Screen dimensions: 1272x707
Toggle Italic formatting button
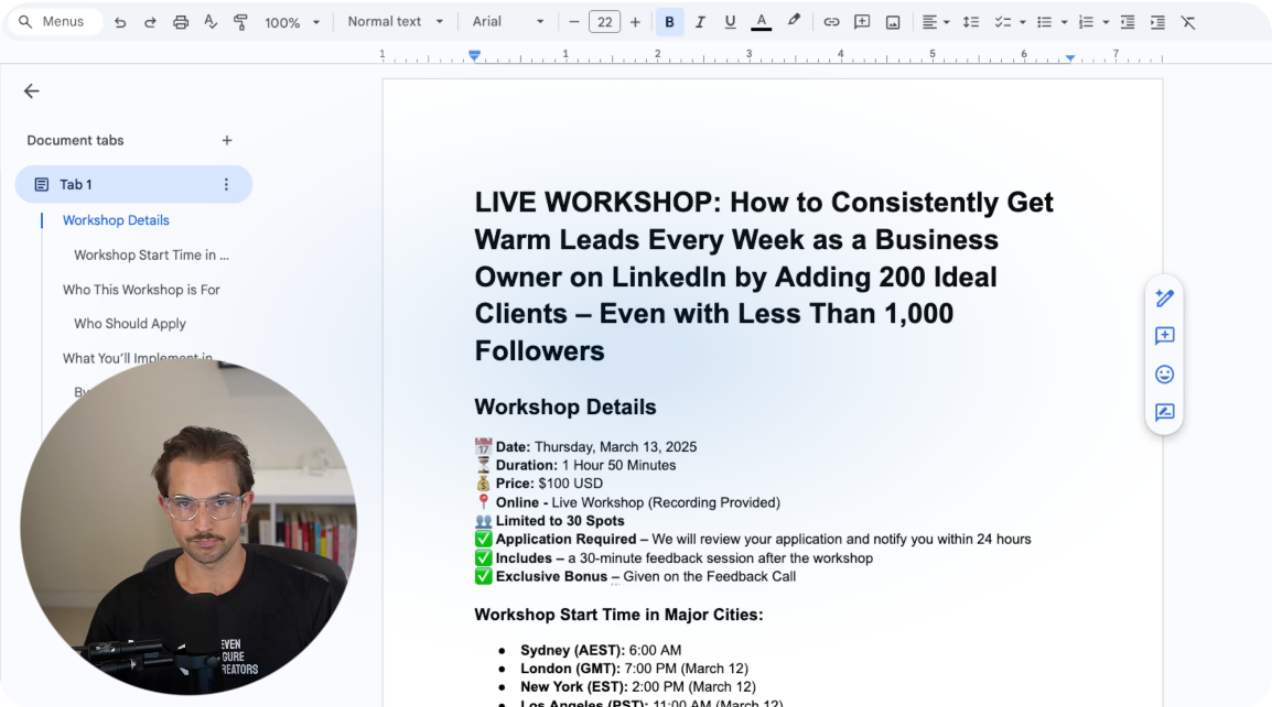pyautogui.click(x=700, y=22)
